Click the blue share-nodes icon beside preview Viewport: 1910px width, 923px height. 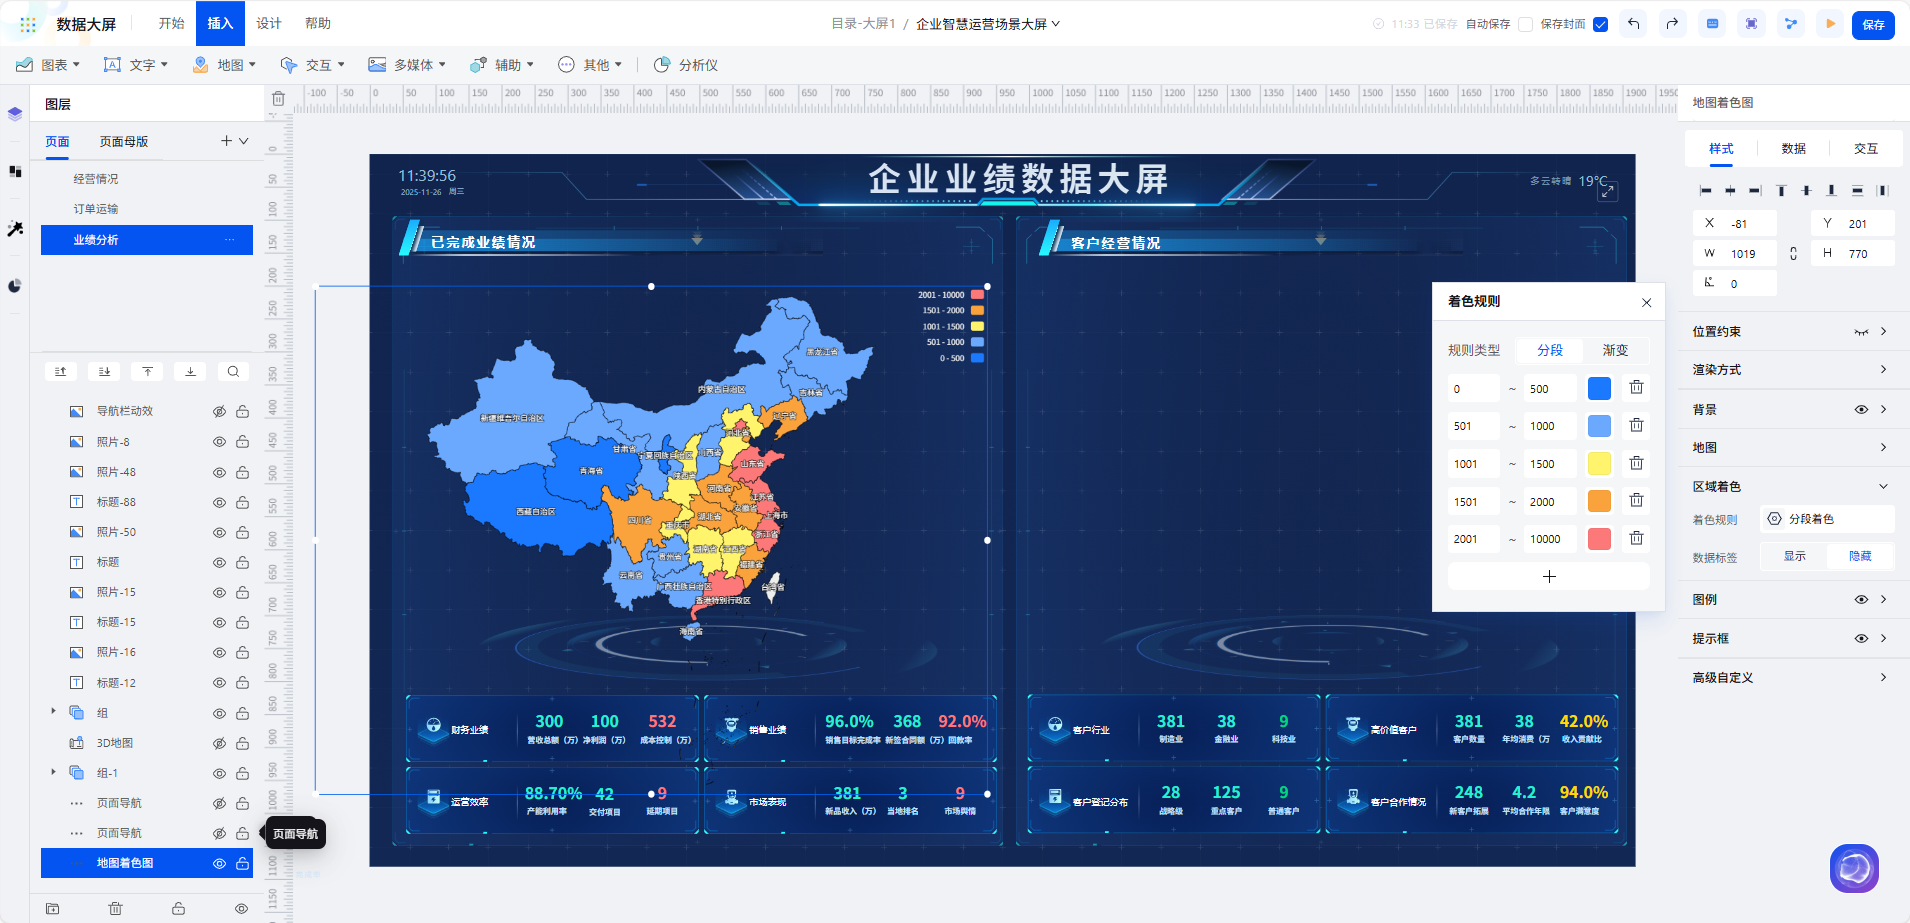pos(1790,24)
